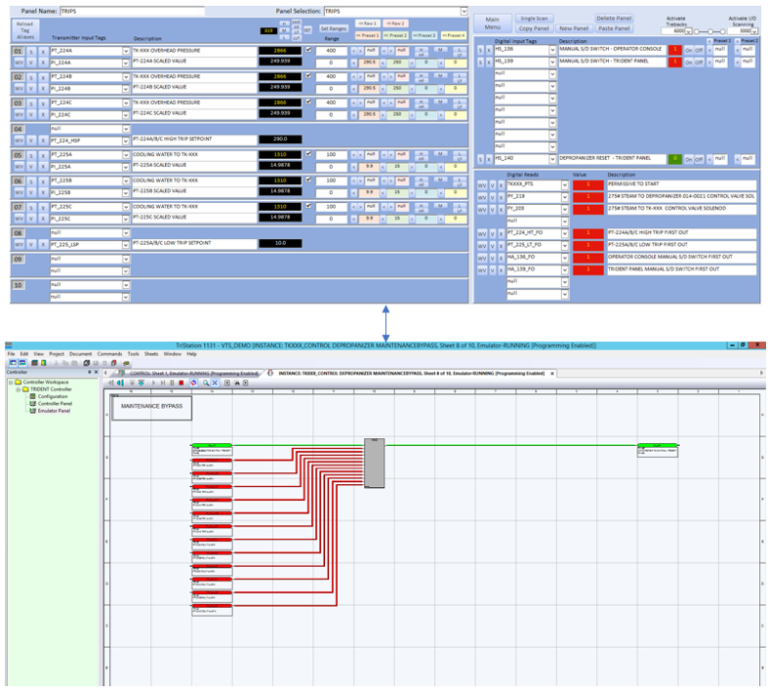Click the Copy Panel button
768x689 pixels.
(x=534, y=28)
